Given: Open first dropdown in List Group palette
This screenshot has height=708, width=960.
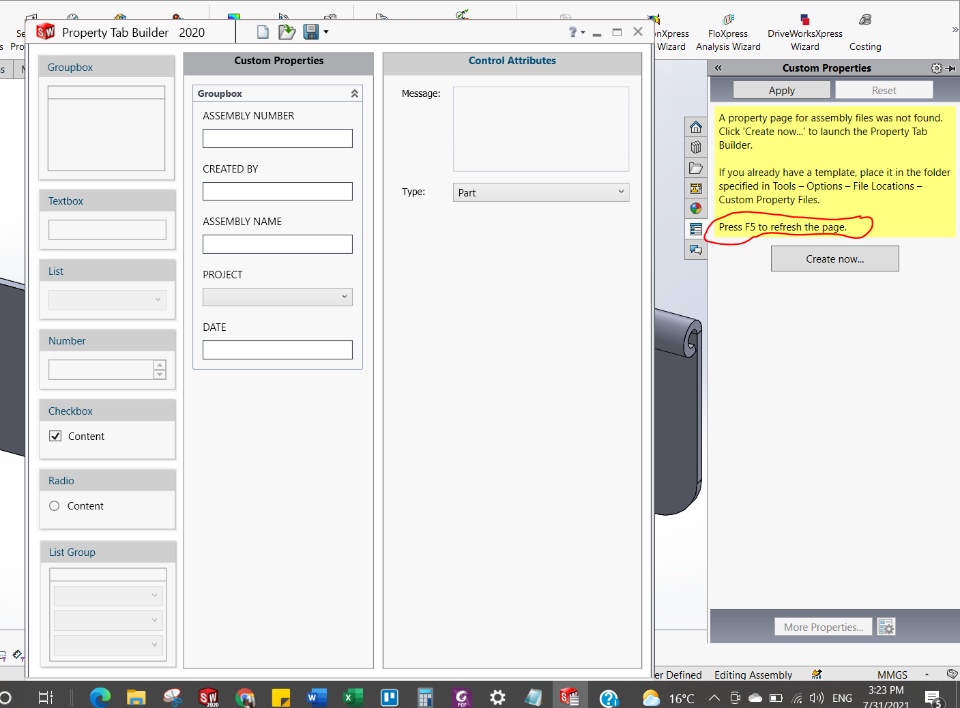Looking at the screenshot, I should click(x=108, y=595).
